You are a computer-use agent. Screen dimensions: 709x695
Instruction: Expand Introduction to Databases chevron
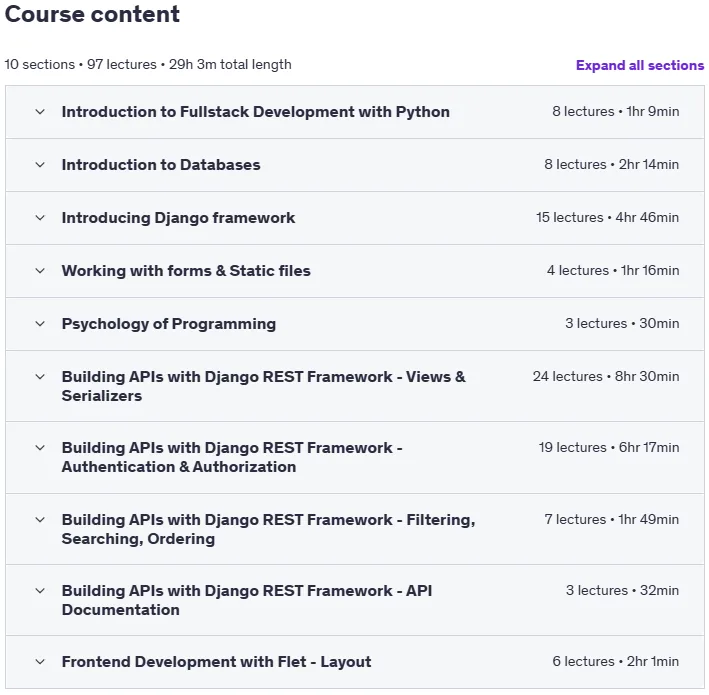pyautogui.click(x=40, y=165)
